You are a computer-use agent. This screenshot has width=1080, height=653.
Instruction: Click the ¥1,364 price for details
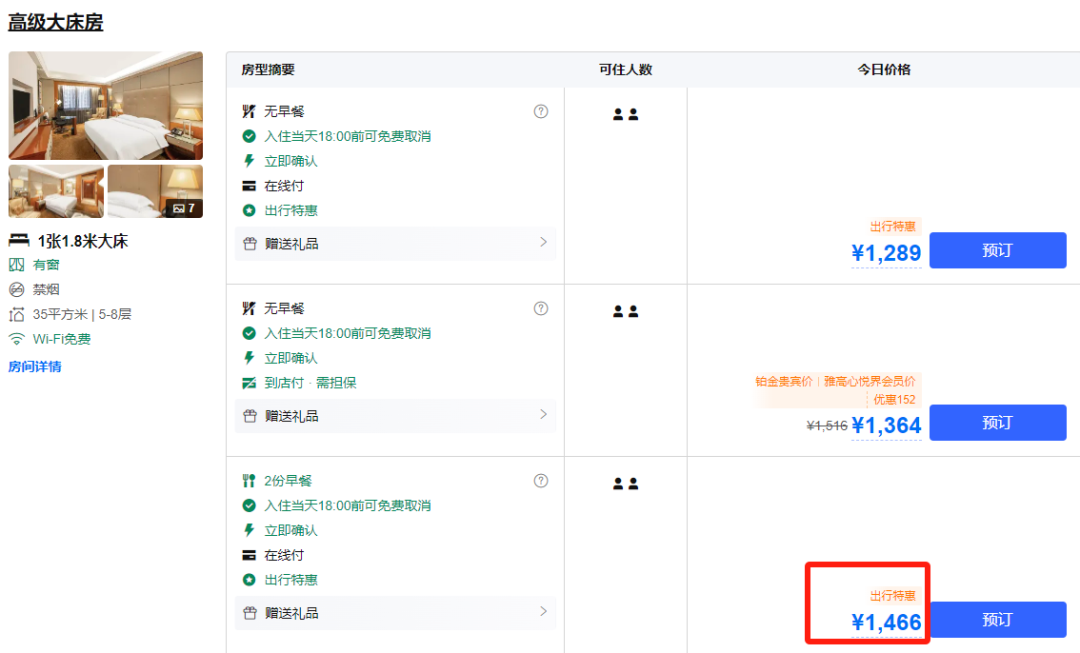pyautogui.click(x=886, y=426)
